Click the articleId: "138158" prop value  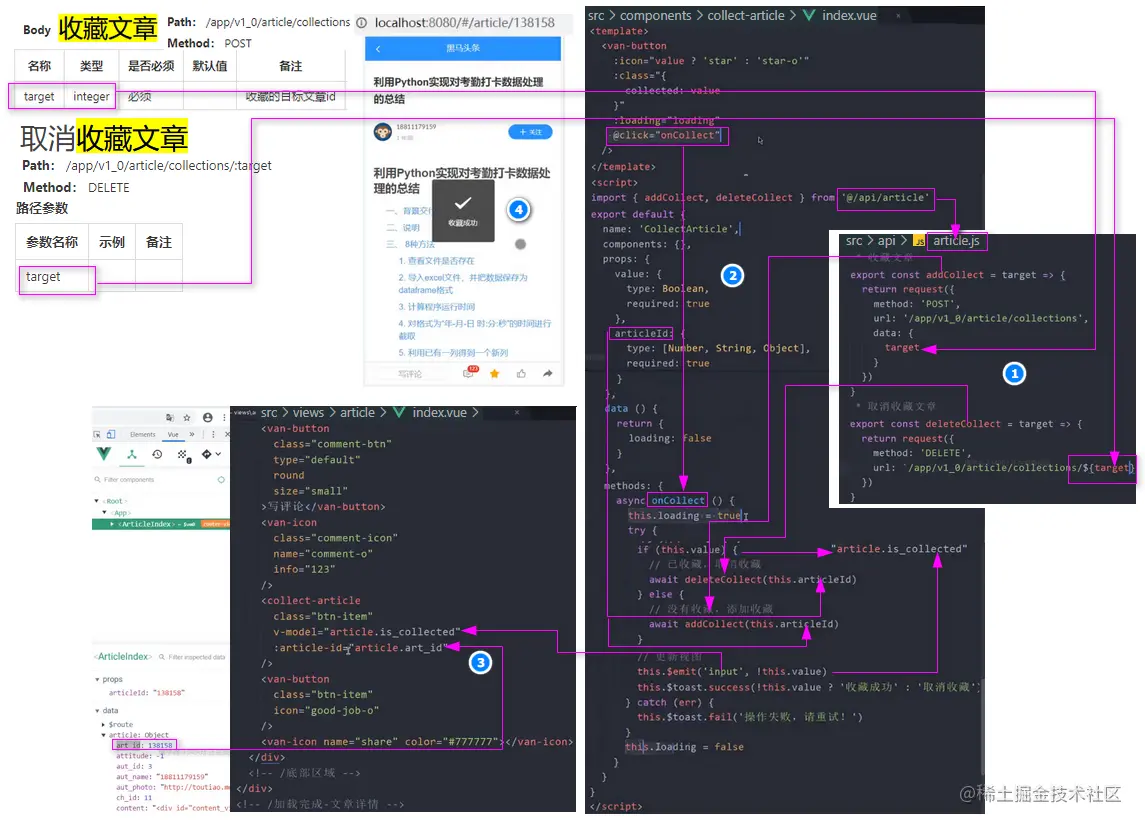point(147,693)
